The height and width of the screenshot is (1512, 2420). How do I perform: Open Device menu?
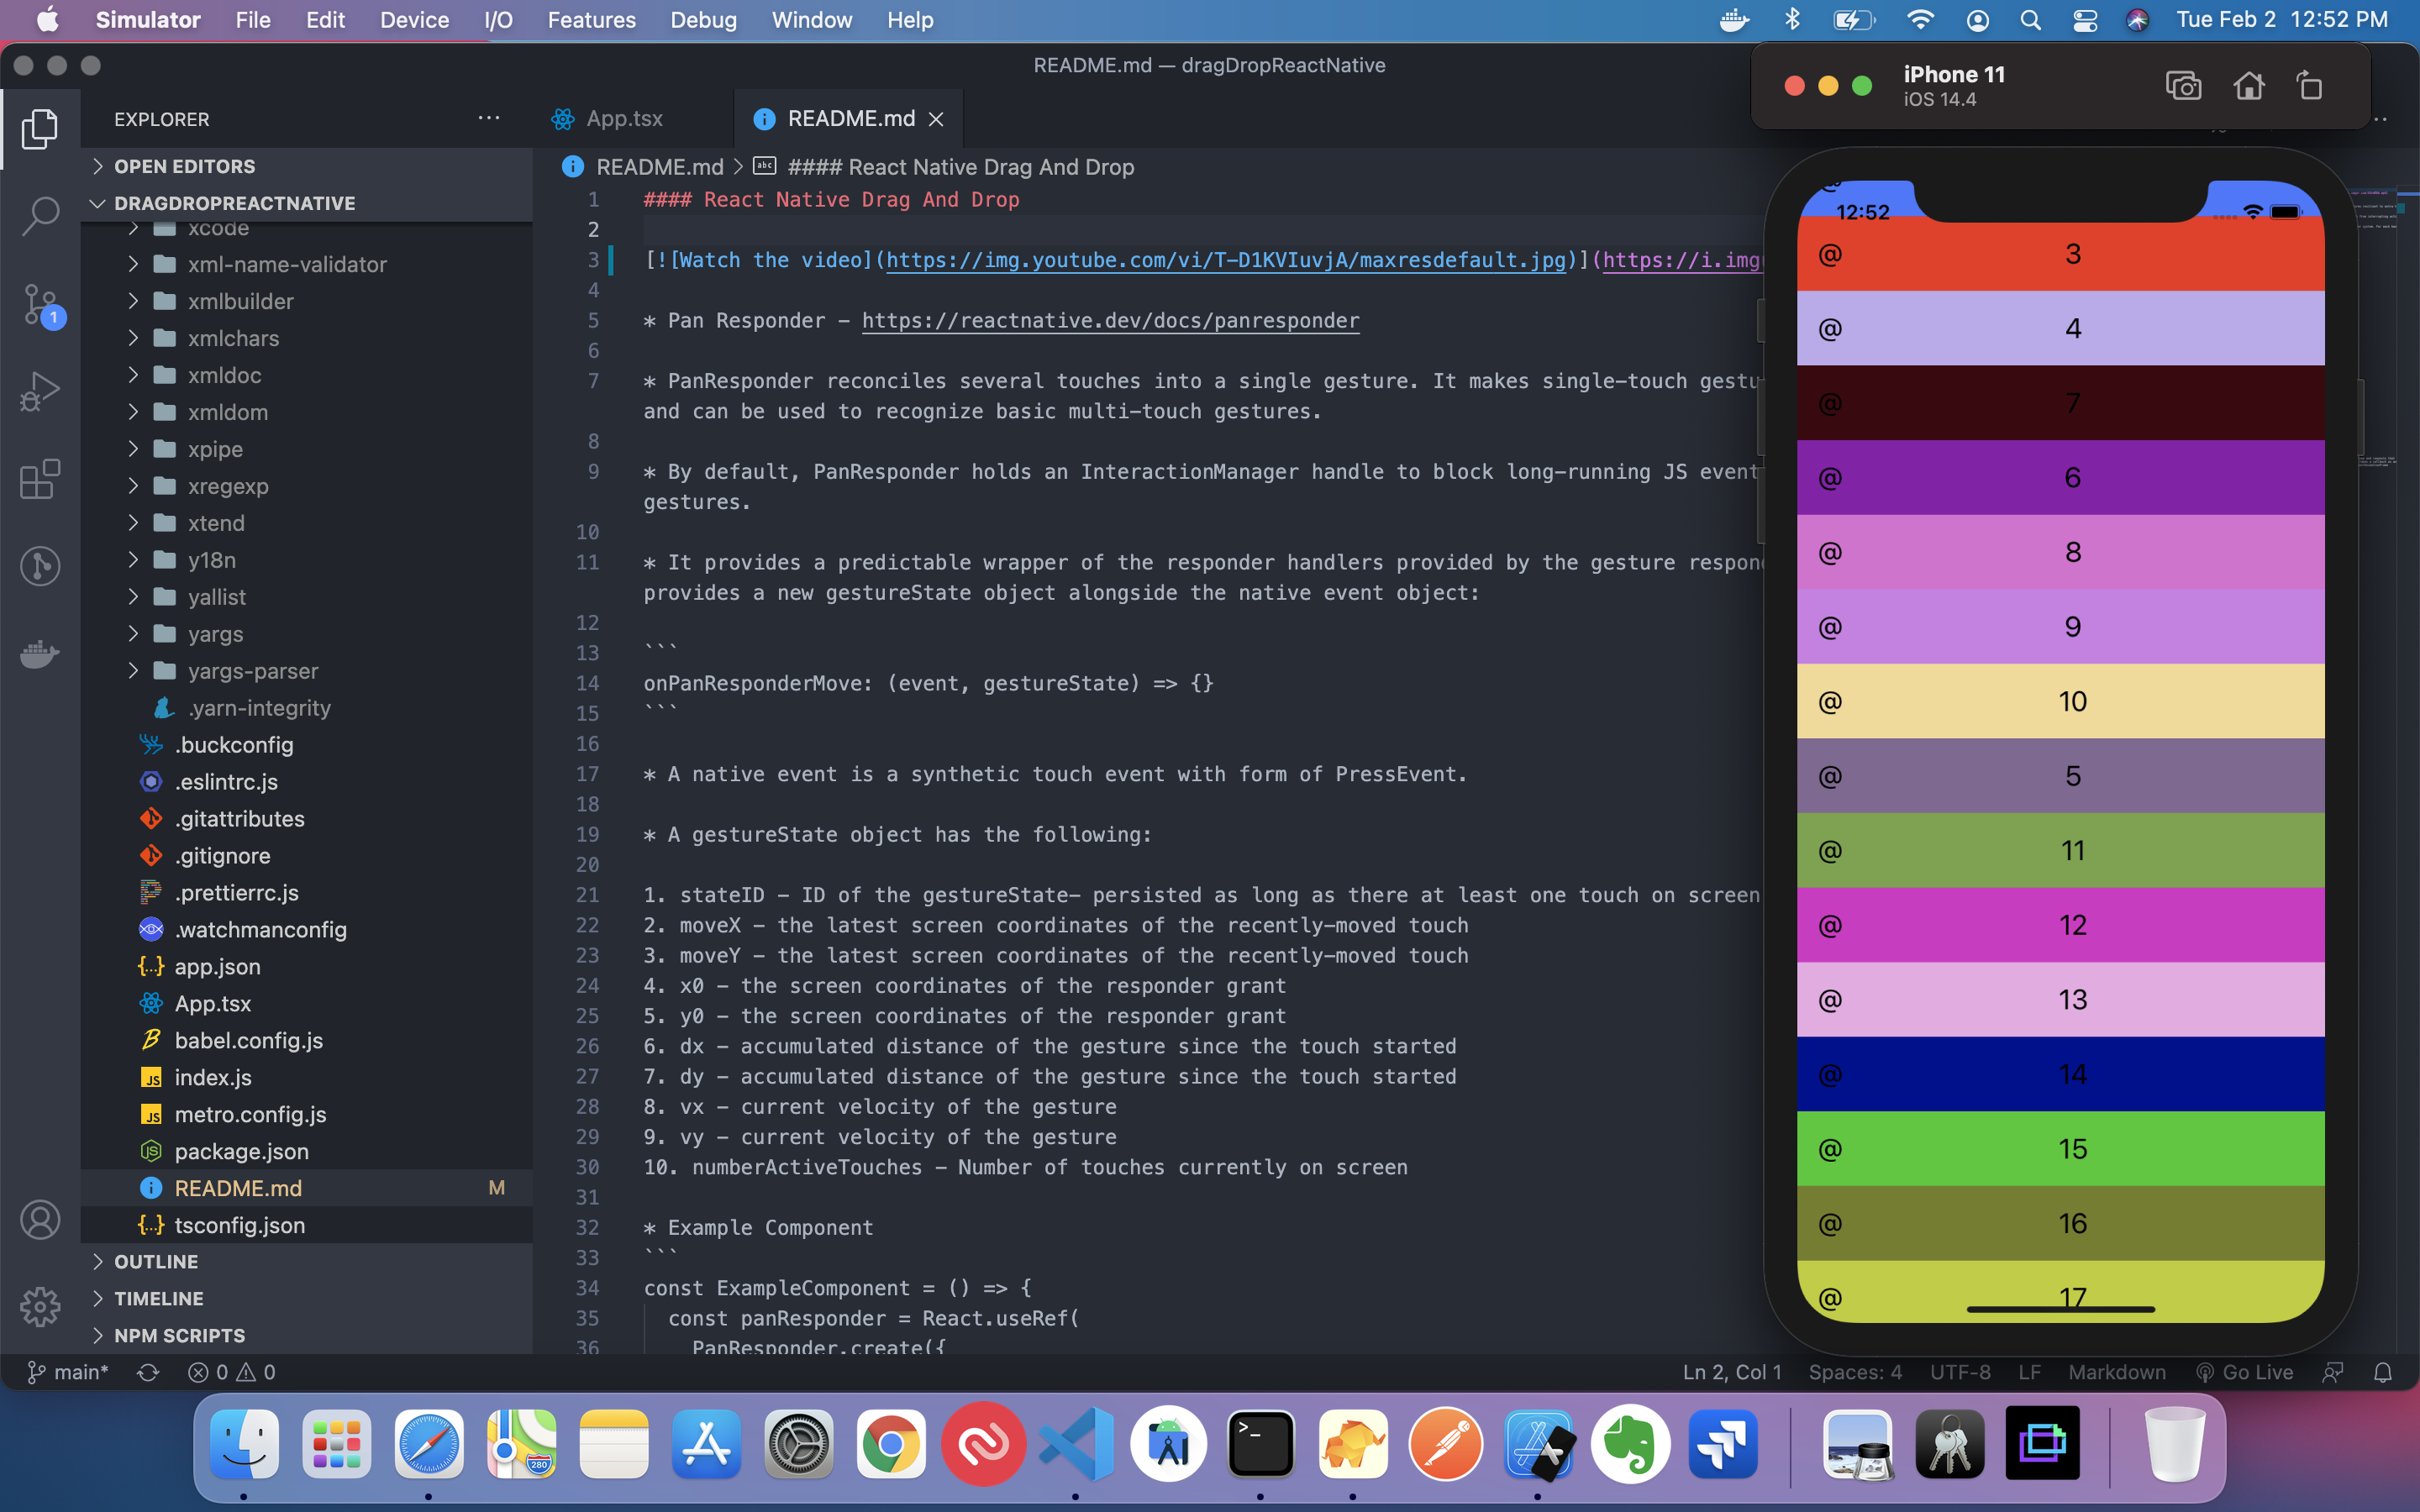coord(414,20)
